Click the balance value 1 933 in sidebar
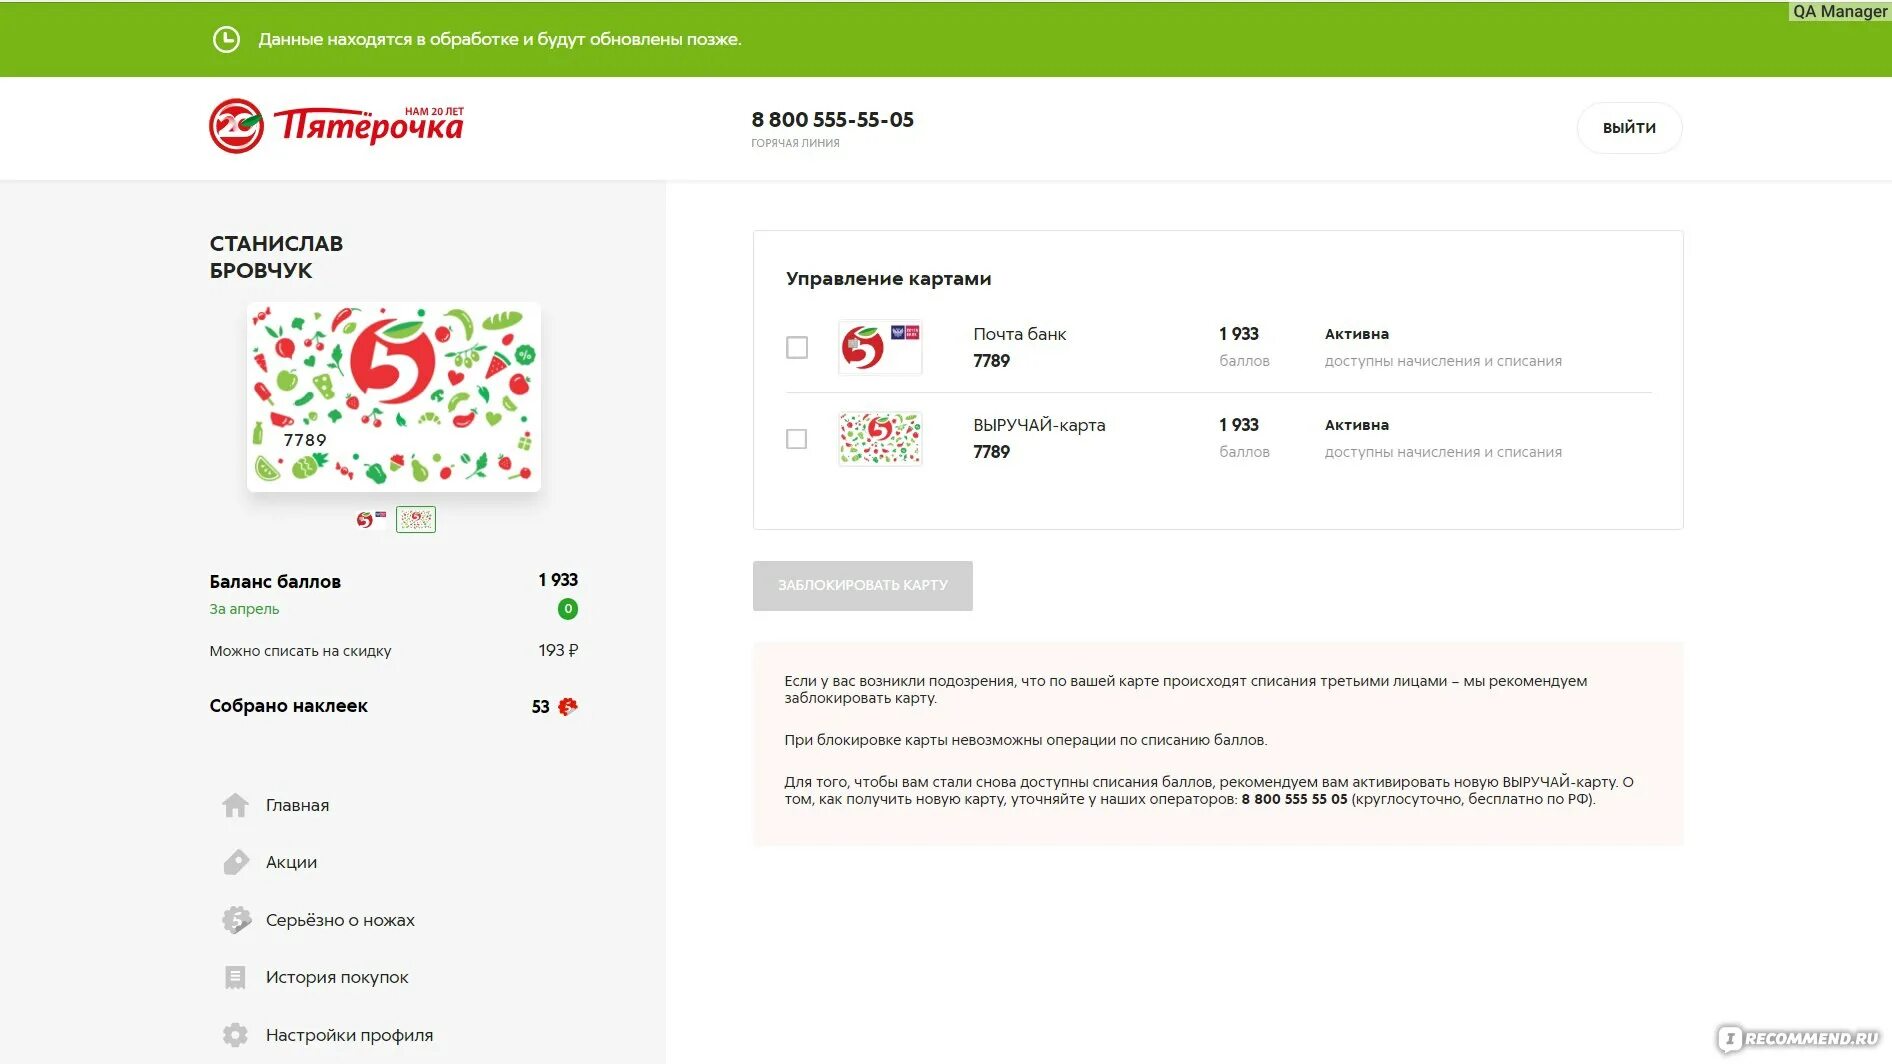Image resolution: width=1892 pixels, height=1064 pixels. click(x=558, y=580)
